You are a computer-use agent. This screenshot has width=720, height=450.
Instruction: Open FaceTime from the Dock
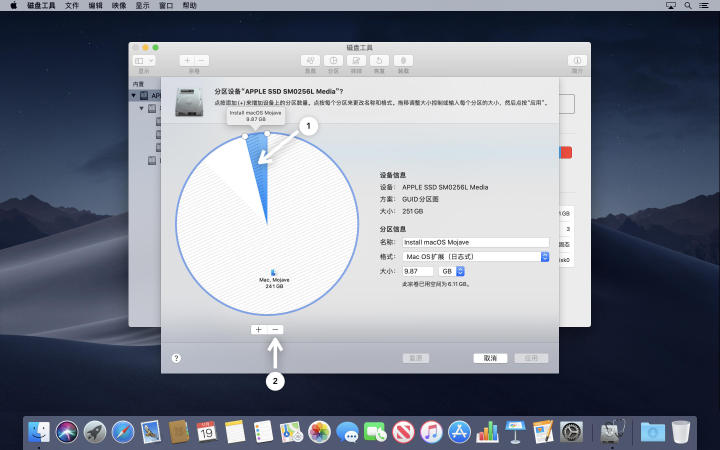click(376, 432)
